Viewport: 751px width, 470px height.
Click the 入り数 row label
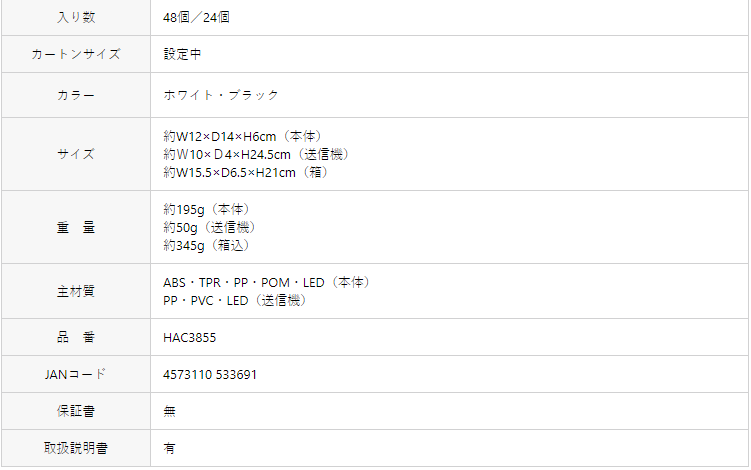point(76,17)
